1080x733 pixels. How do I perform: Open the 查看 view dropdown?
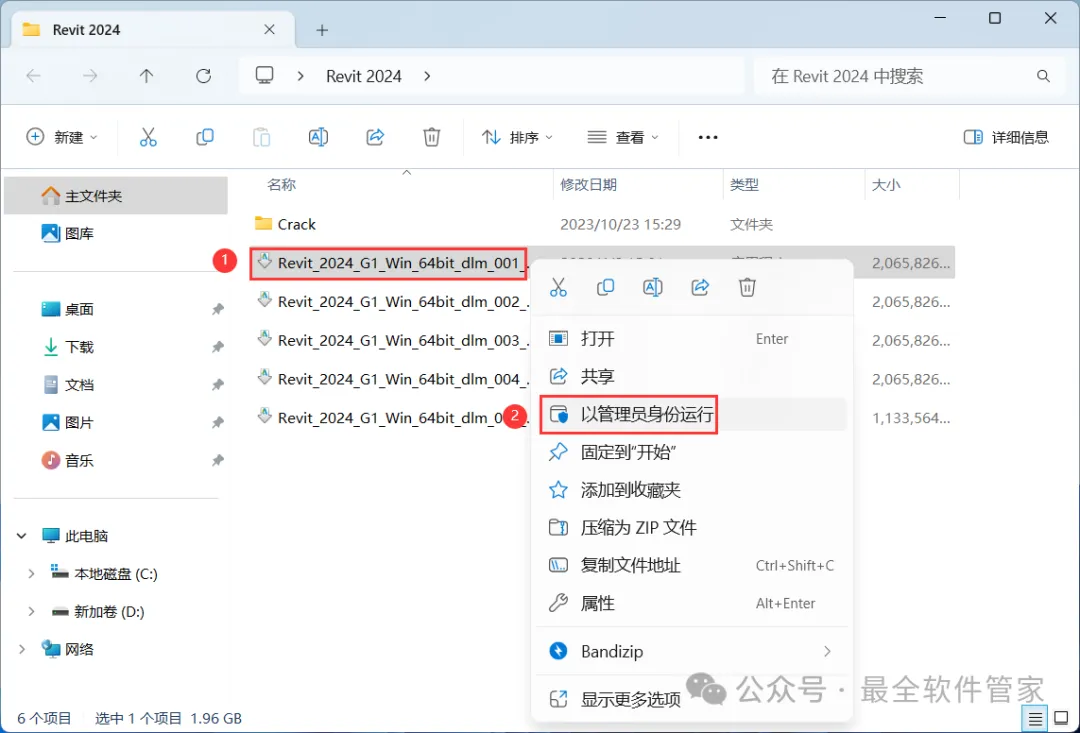pos(623,137)
